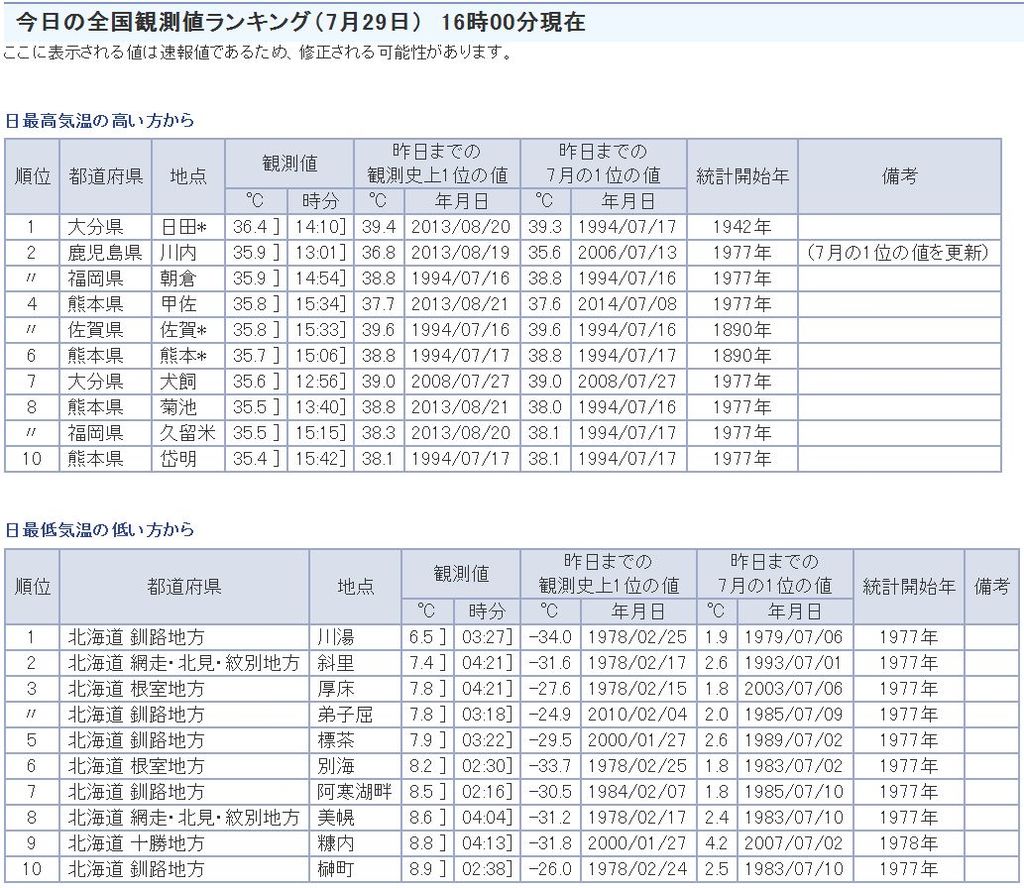Click the 斜里 location entry

coord(335,662)
